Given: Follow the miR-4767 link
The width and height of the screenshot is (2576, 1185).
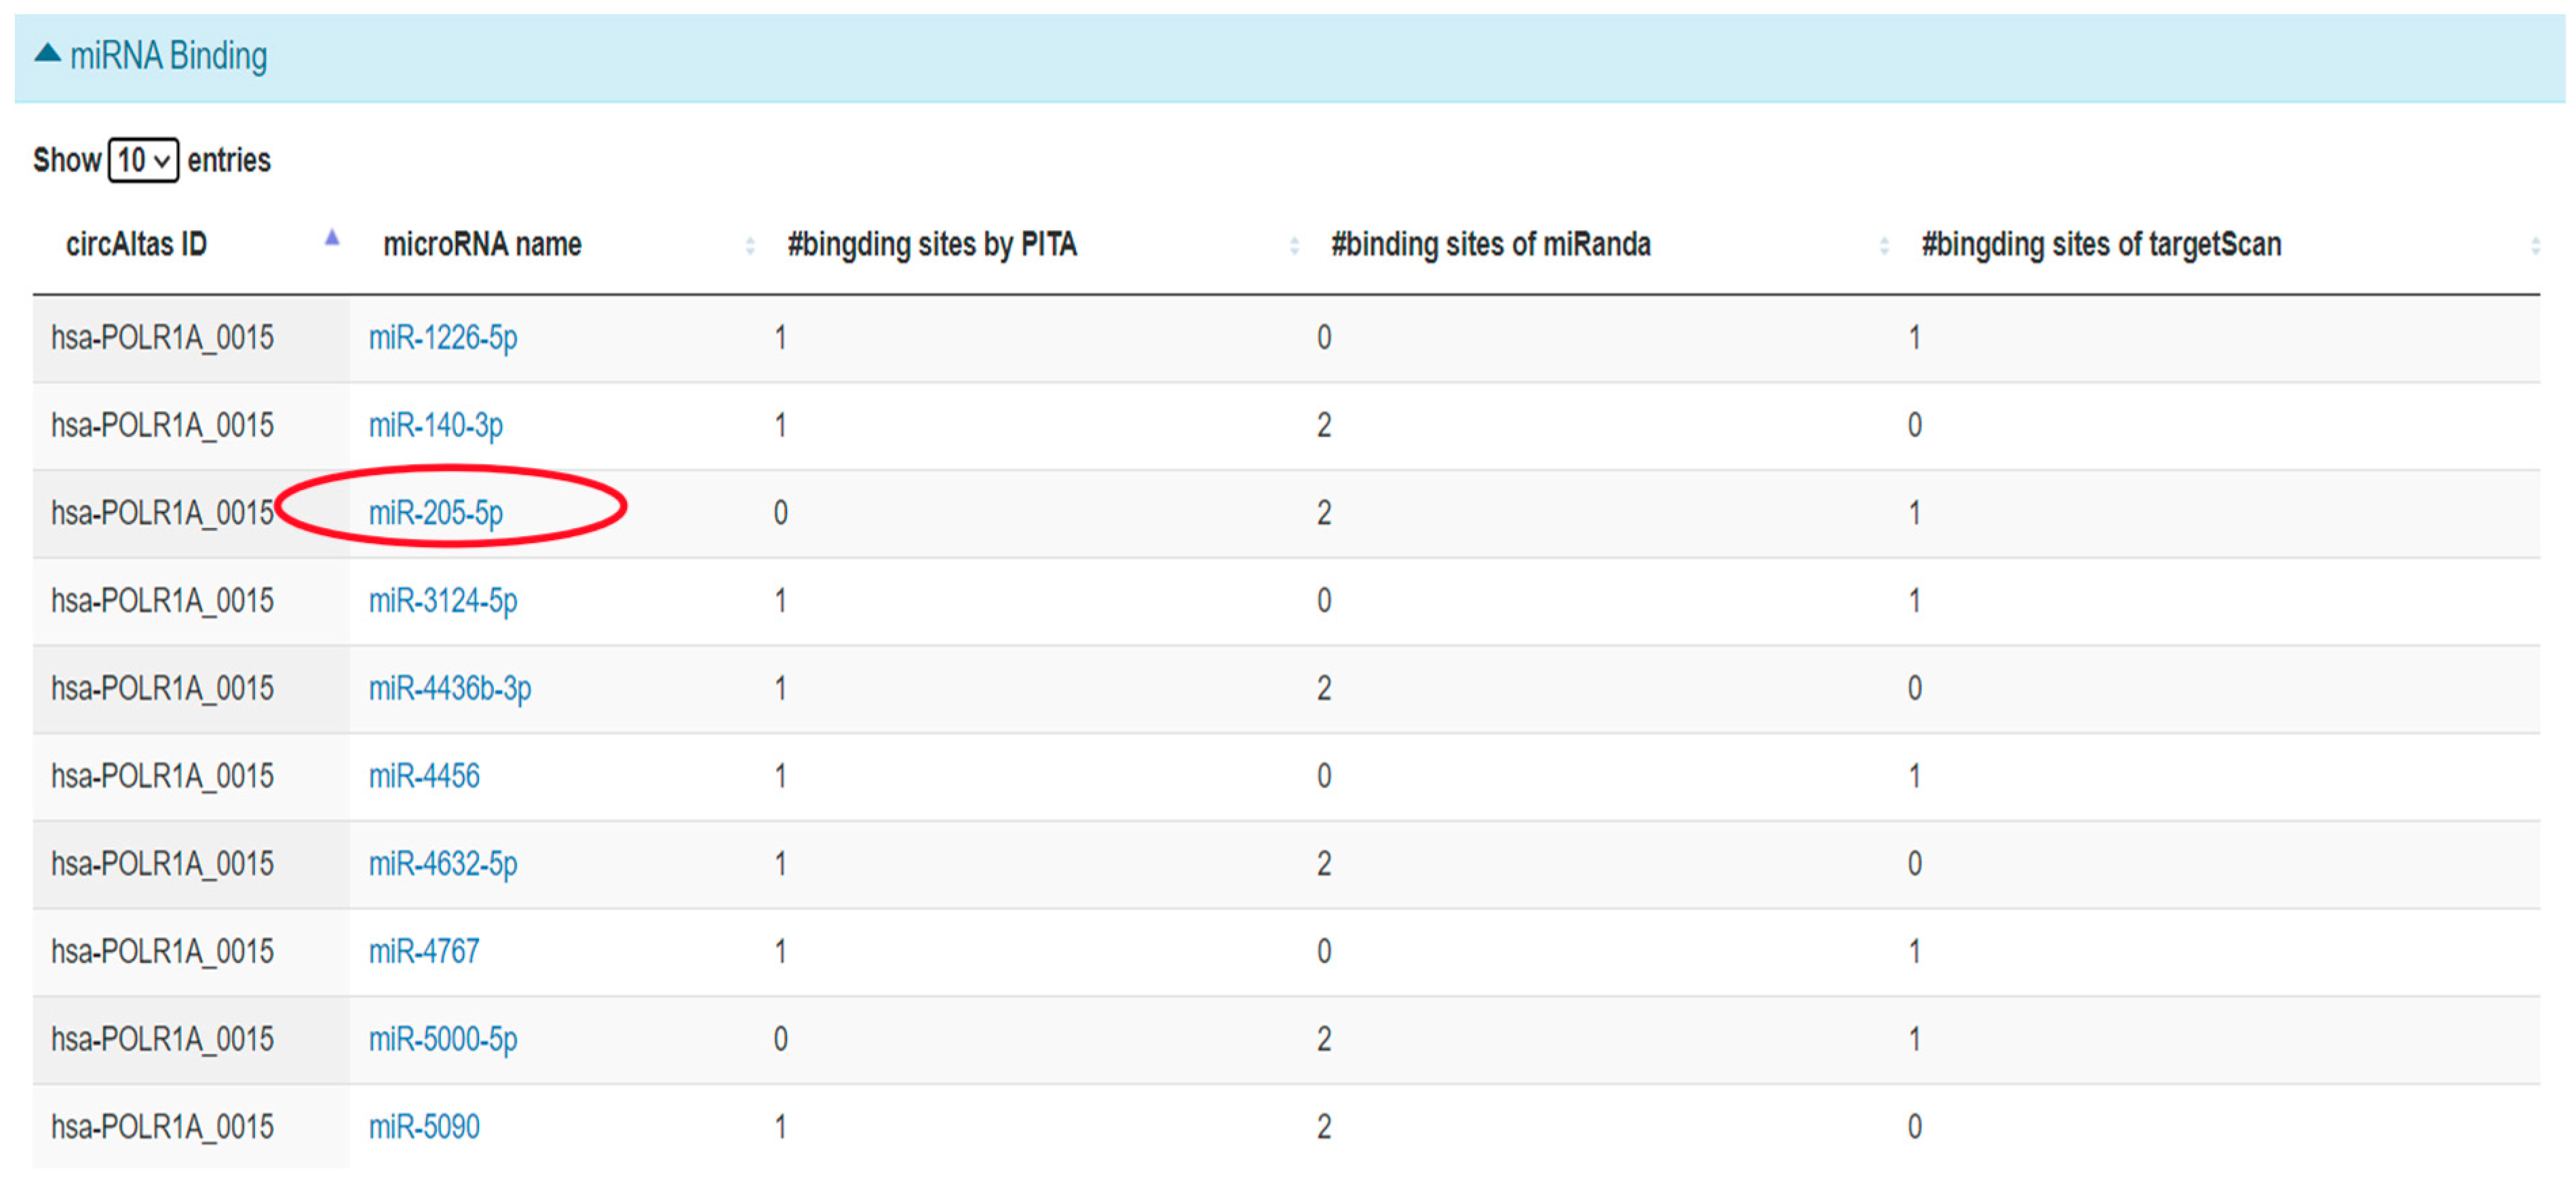Looking at the screenshot, I should point(424,951).
